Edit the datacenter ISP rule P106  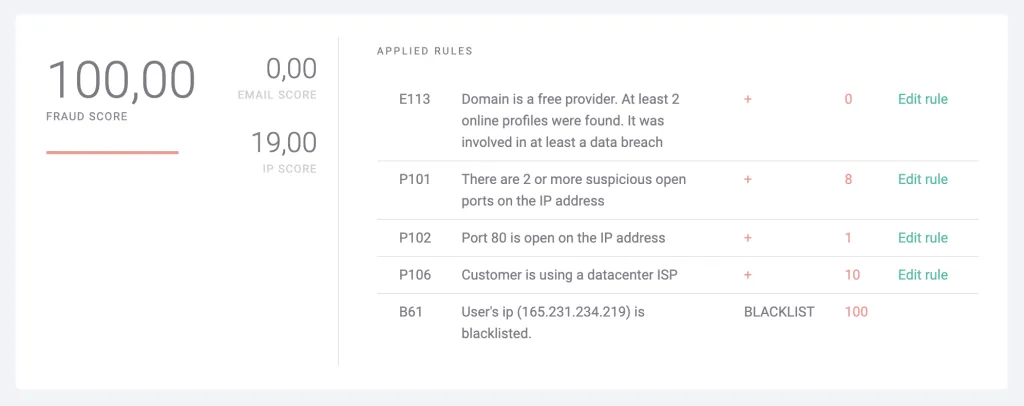(x=922, y=274)
